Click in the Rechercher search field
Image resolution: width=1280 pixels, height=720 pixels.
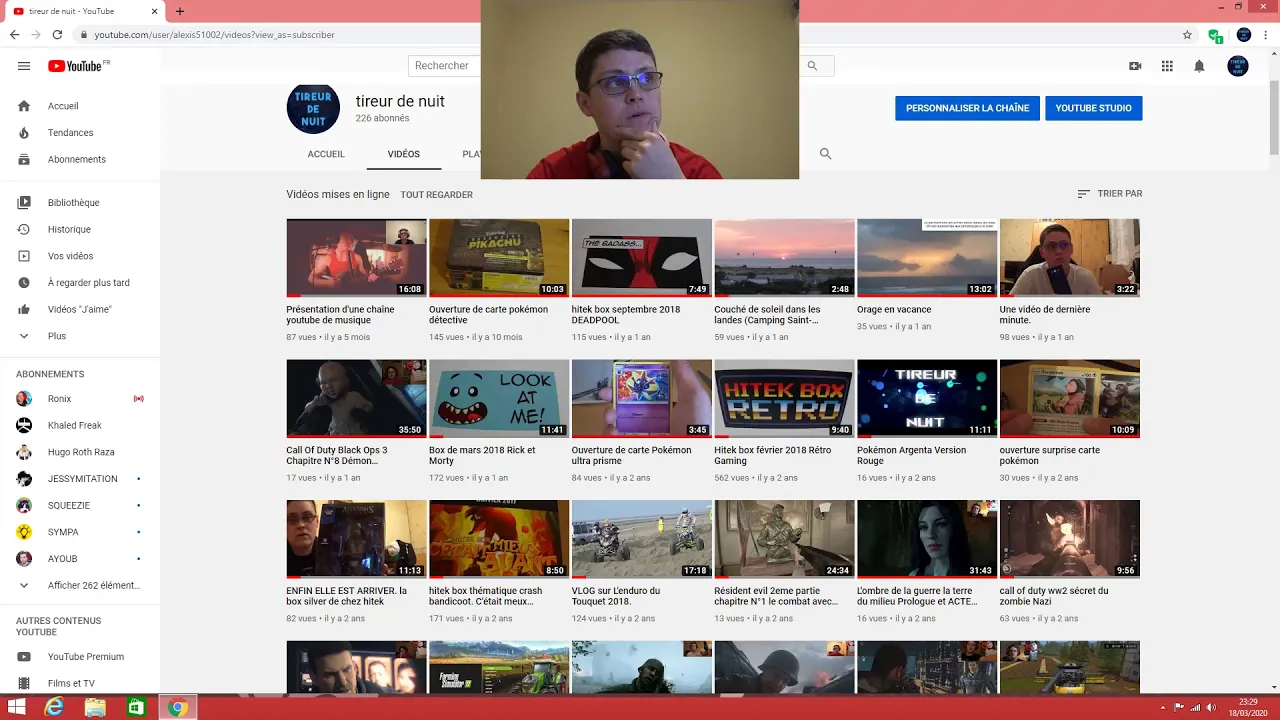click(444, 66)
